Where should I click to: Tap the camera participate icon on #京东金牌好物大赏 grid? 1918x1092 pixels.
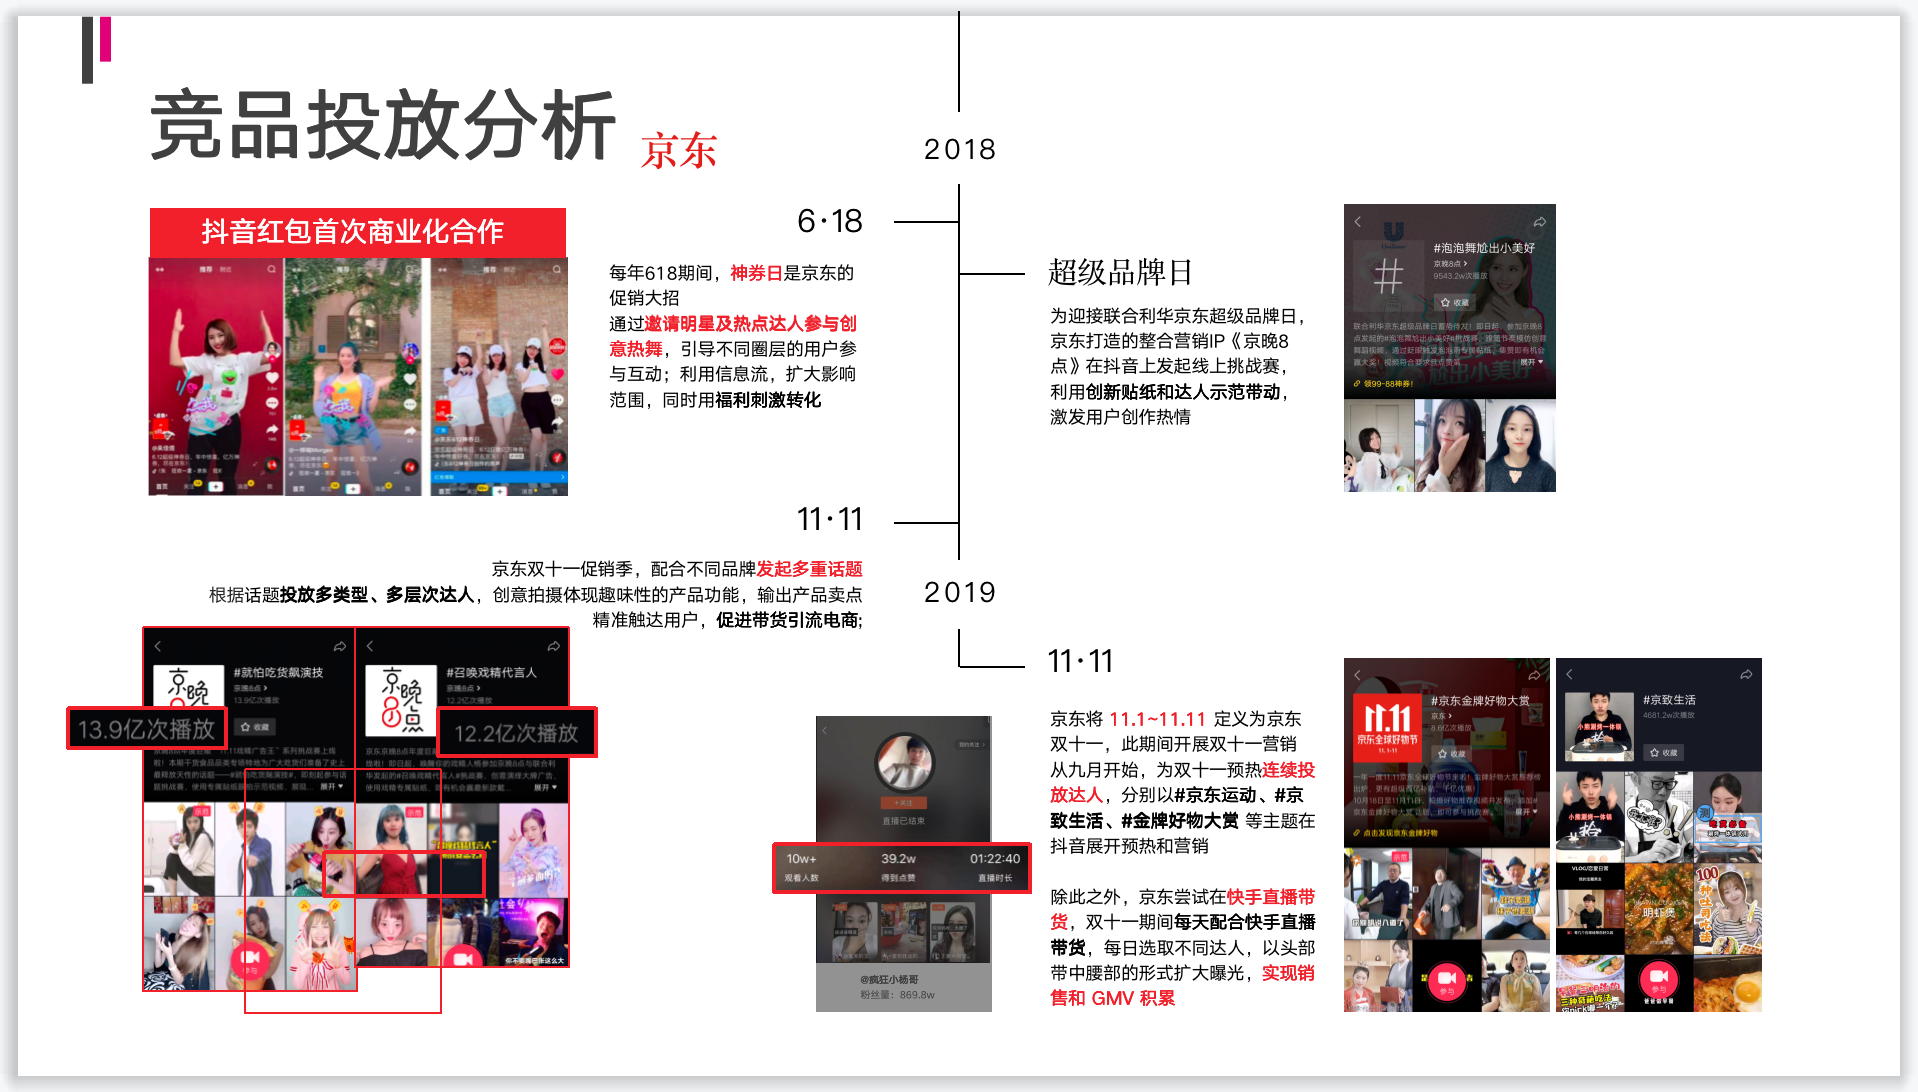click(1447, 983)
